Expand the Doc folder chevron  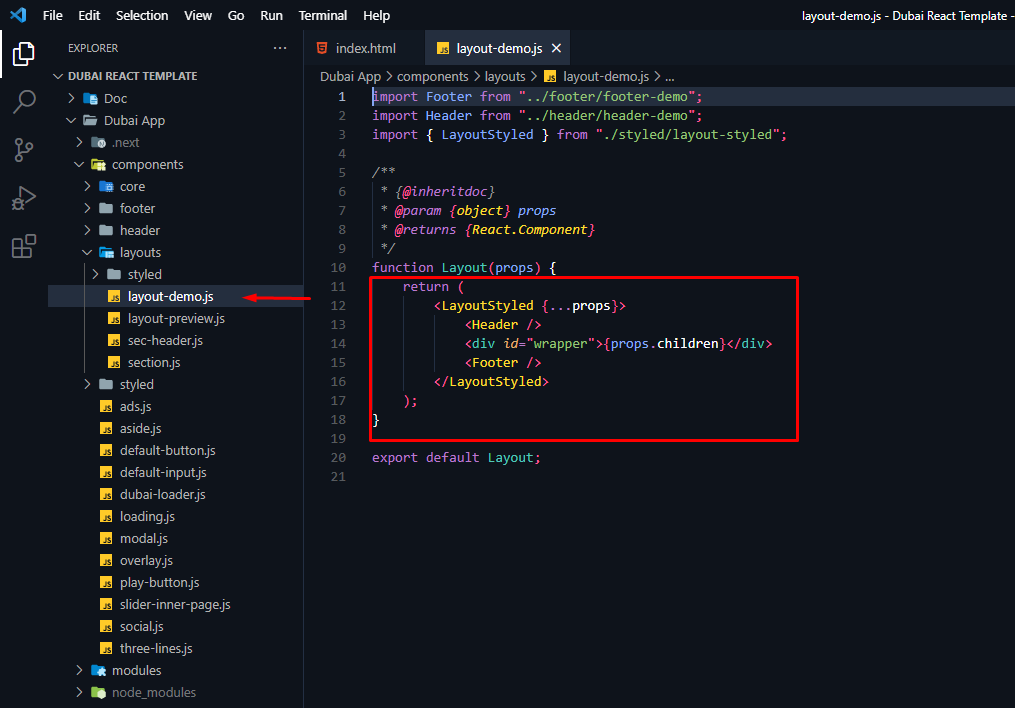coord(71,98)
